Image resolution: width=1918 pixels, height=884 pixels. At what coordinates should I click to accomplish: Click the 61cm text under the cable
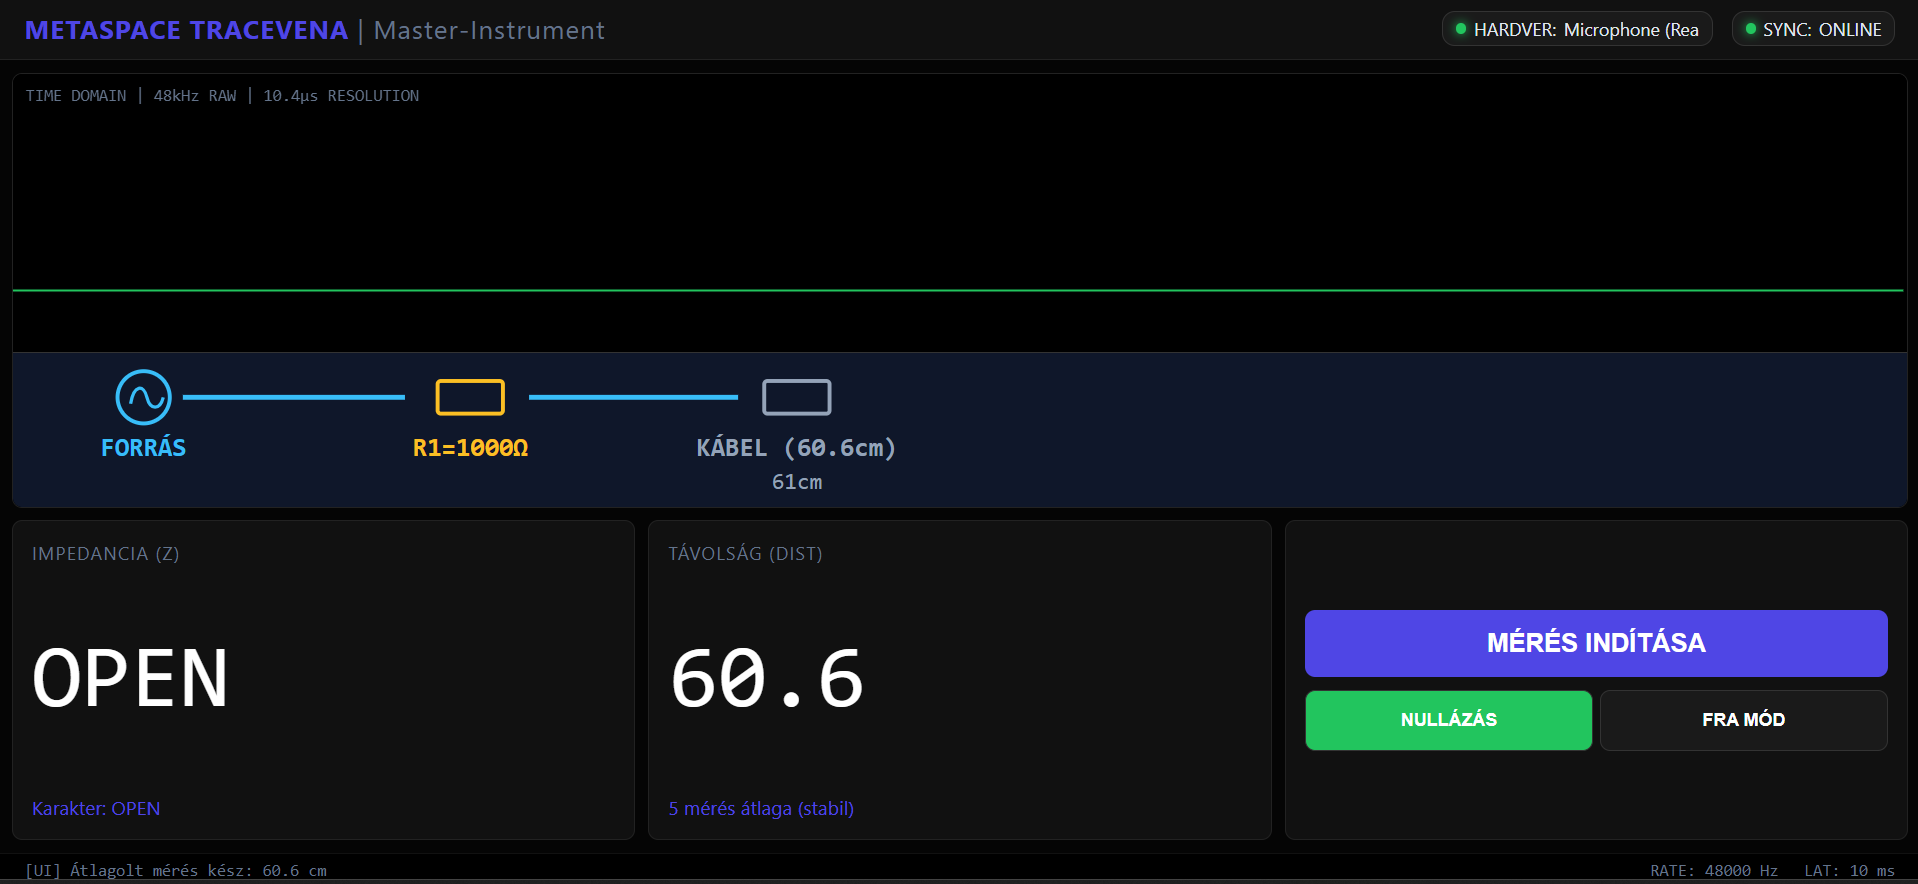pos(796,482)
